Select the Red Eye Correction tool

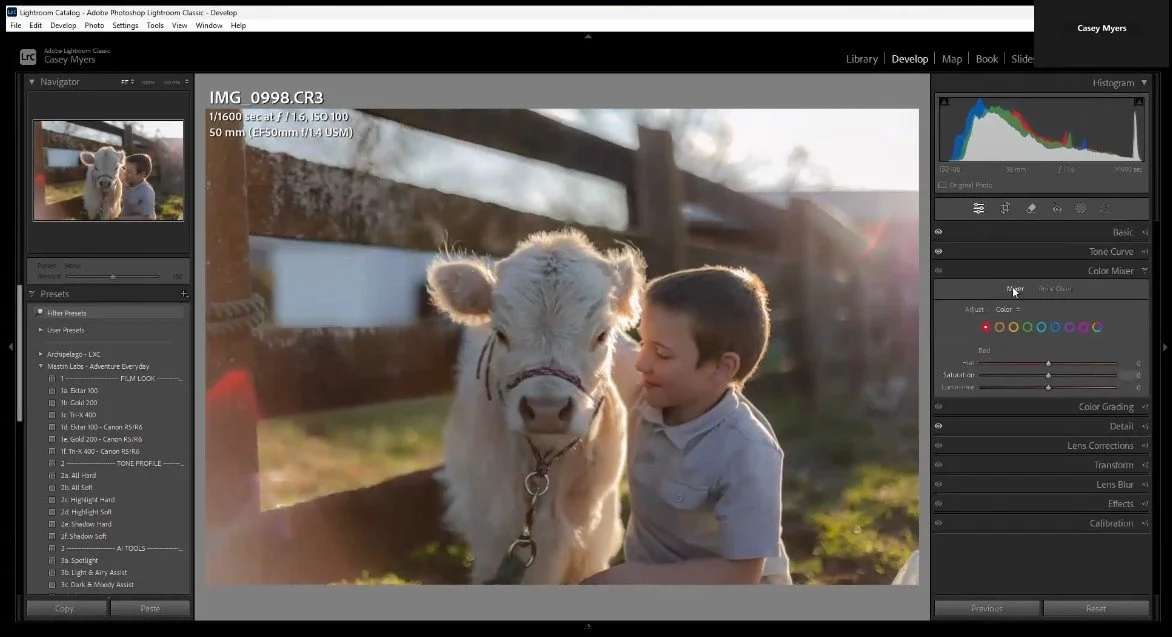tap(1057, 208)
